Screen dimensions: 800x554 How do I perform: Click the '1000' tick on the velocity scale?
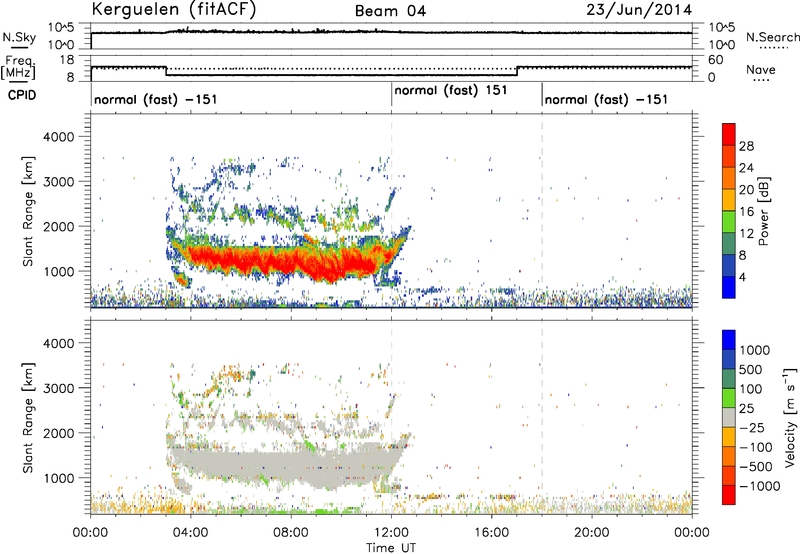tap(754, 350)
